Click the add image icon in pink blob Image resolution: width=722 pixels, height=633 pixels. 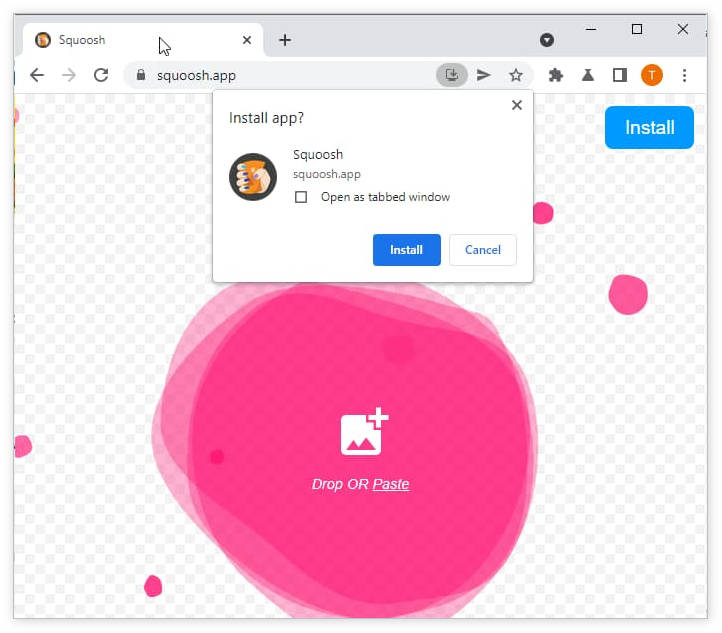pyautogui.click(x=363, y=432)
